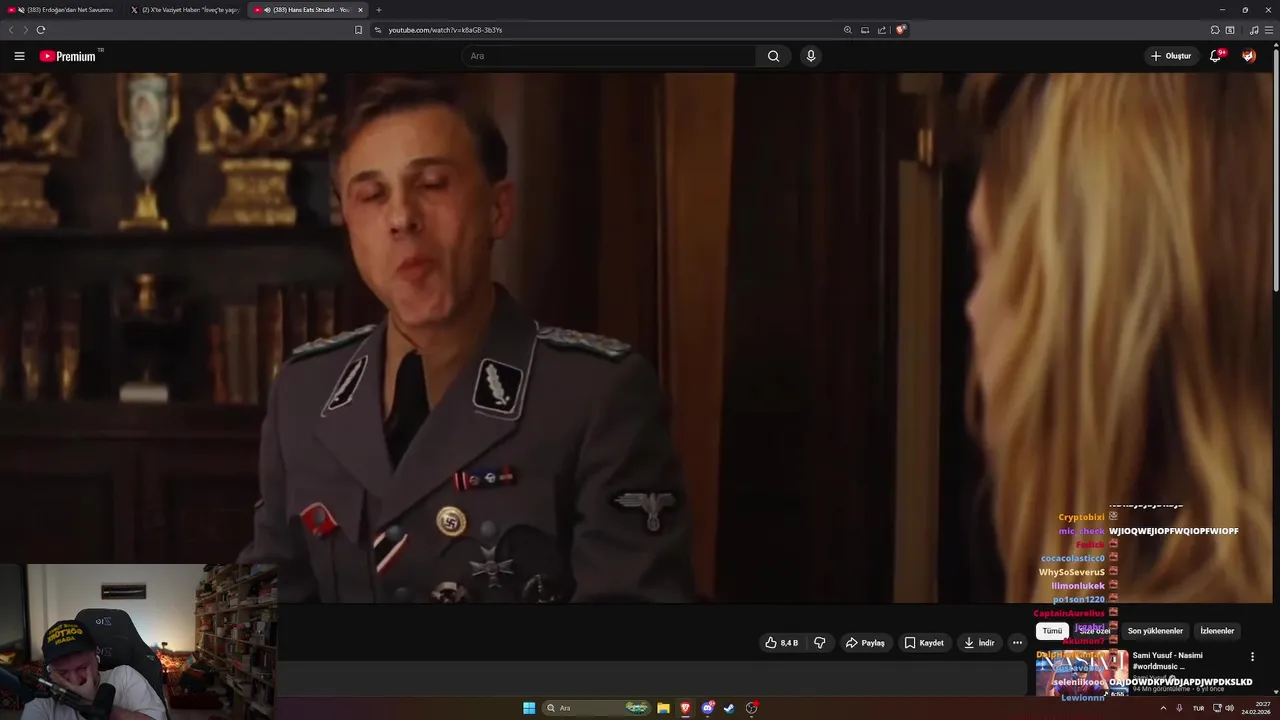This screenshot has height=720, width=1280.
Task: Save the video with Kaydet
Action: pyautogui.click(x=924, y=643)
